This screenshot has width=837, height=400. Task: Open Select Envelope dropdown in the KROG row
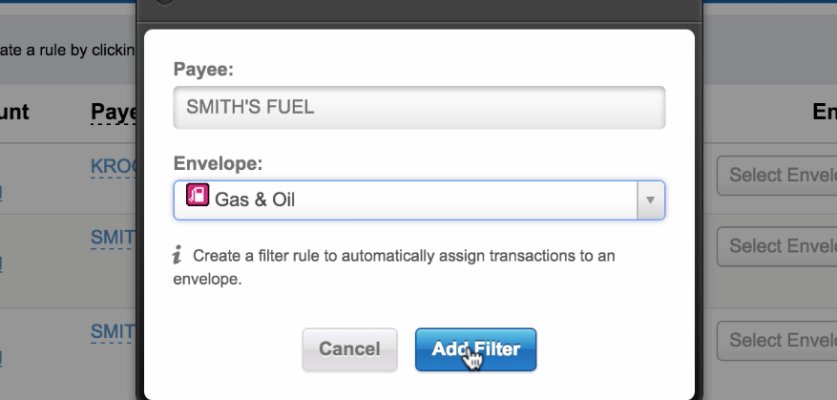(777, 175)
